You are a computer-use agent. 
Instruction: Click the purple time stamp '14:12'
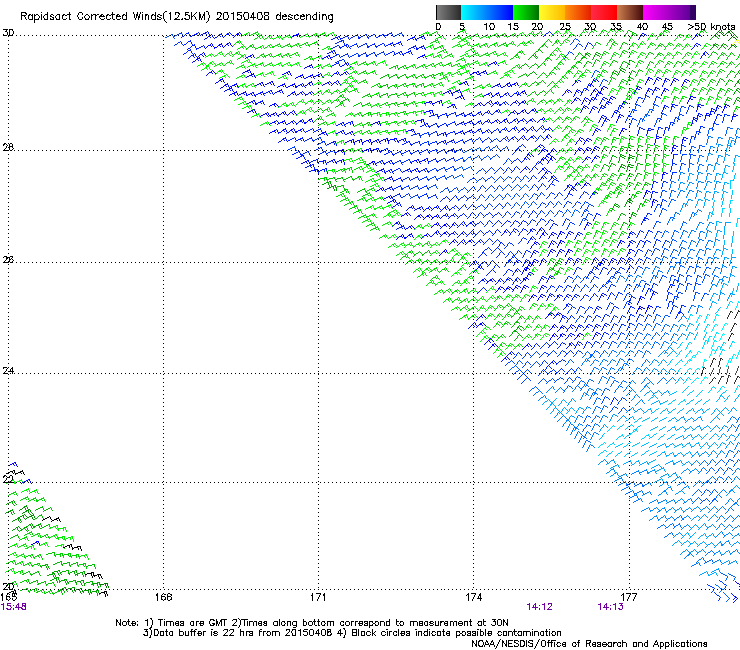pyautogui.click(x=539, y=607)
